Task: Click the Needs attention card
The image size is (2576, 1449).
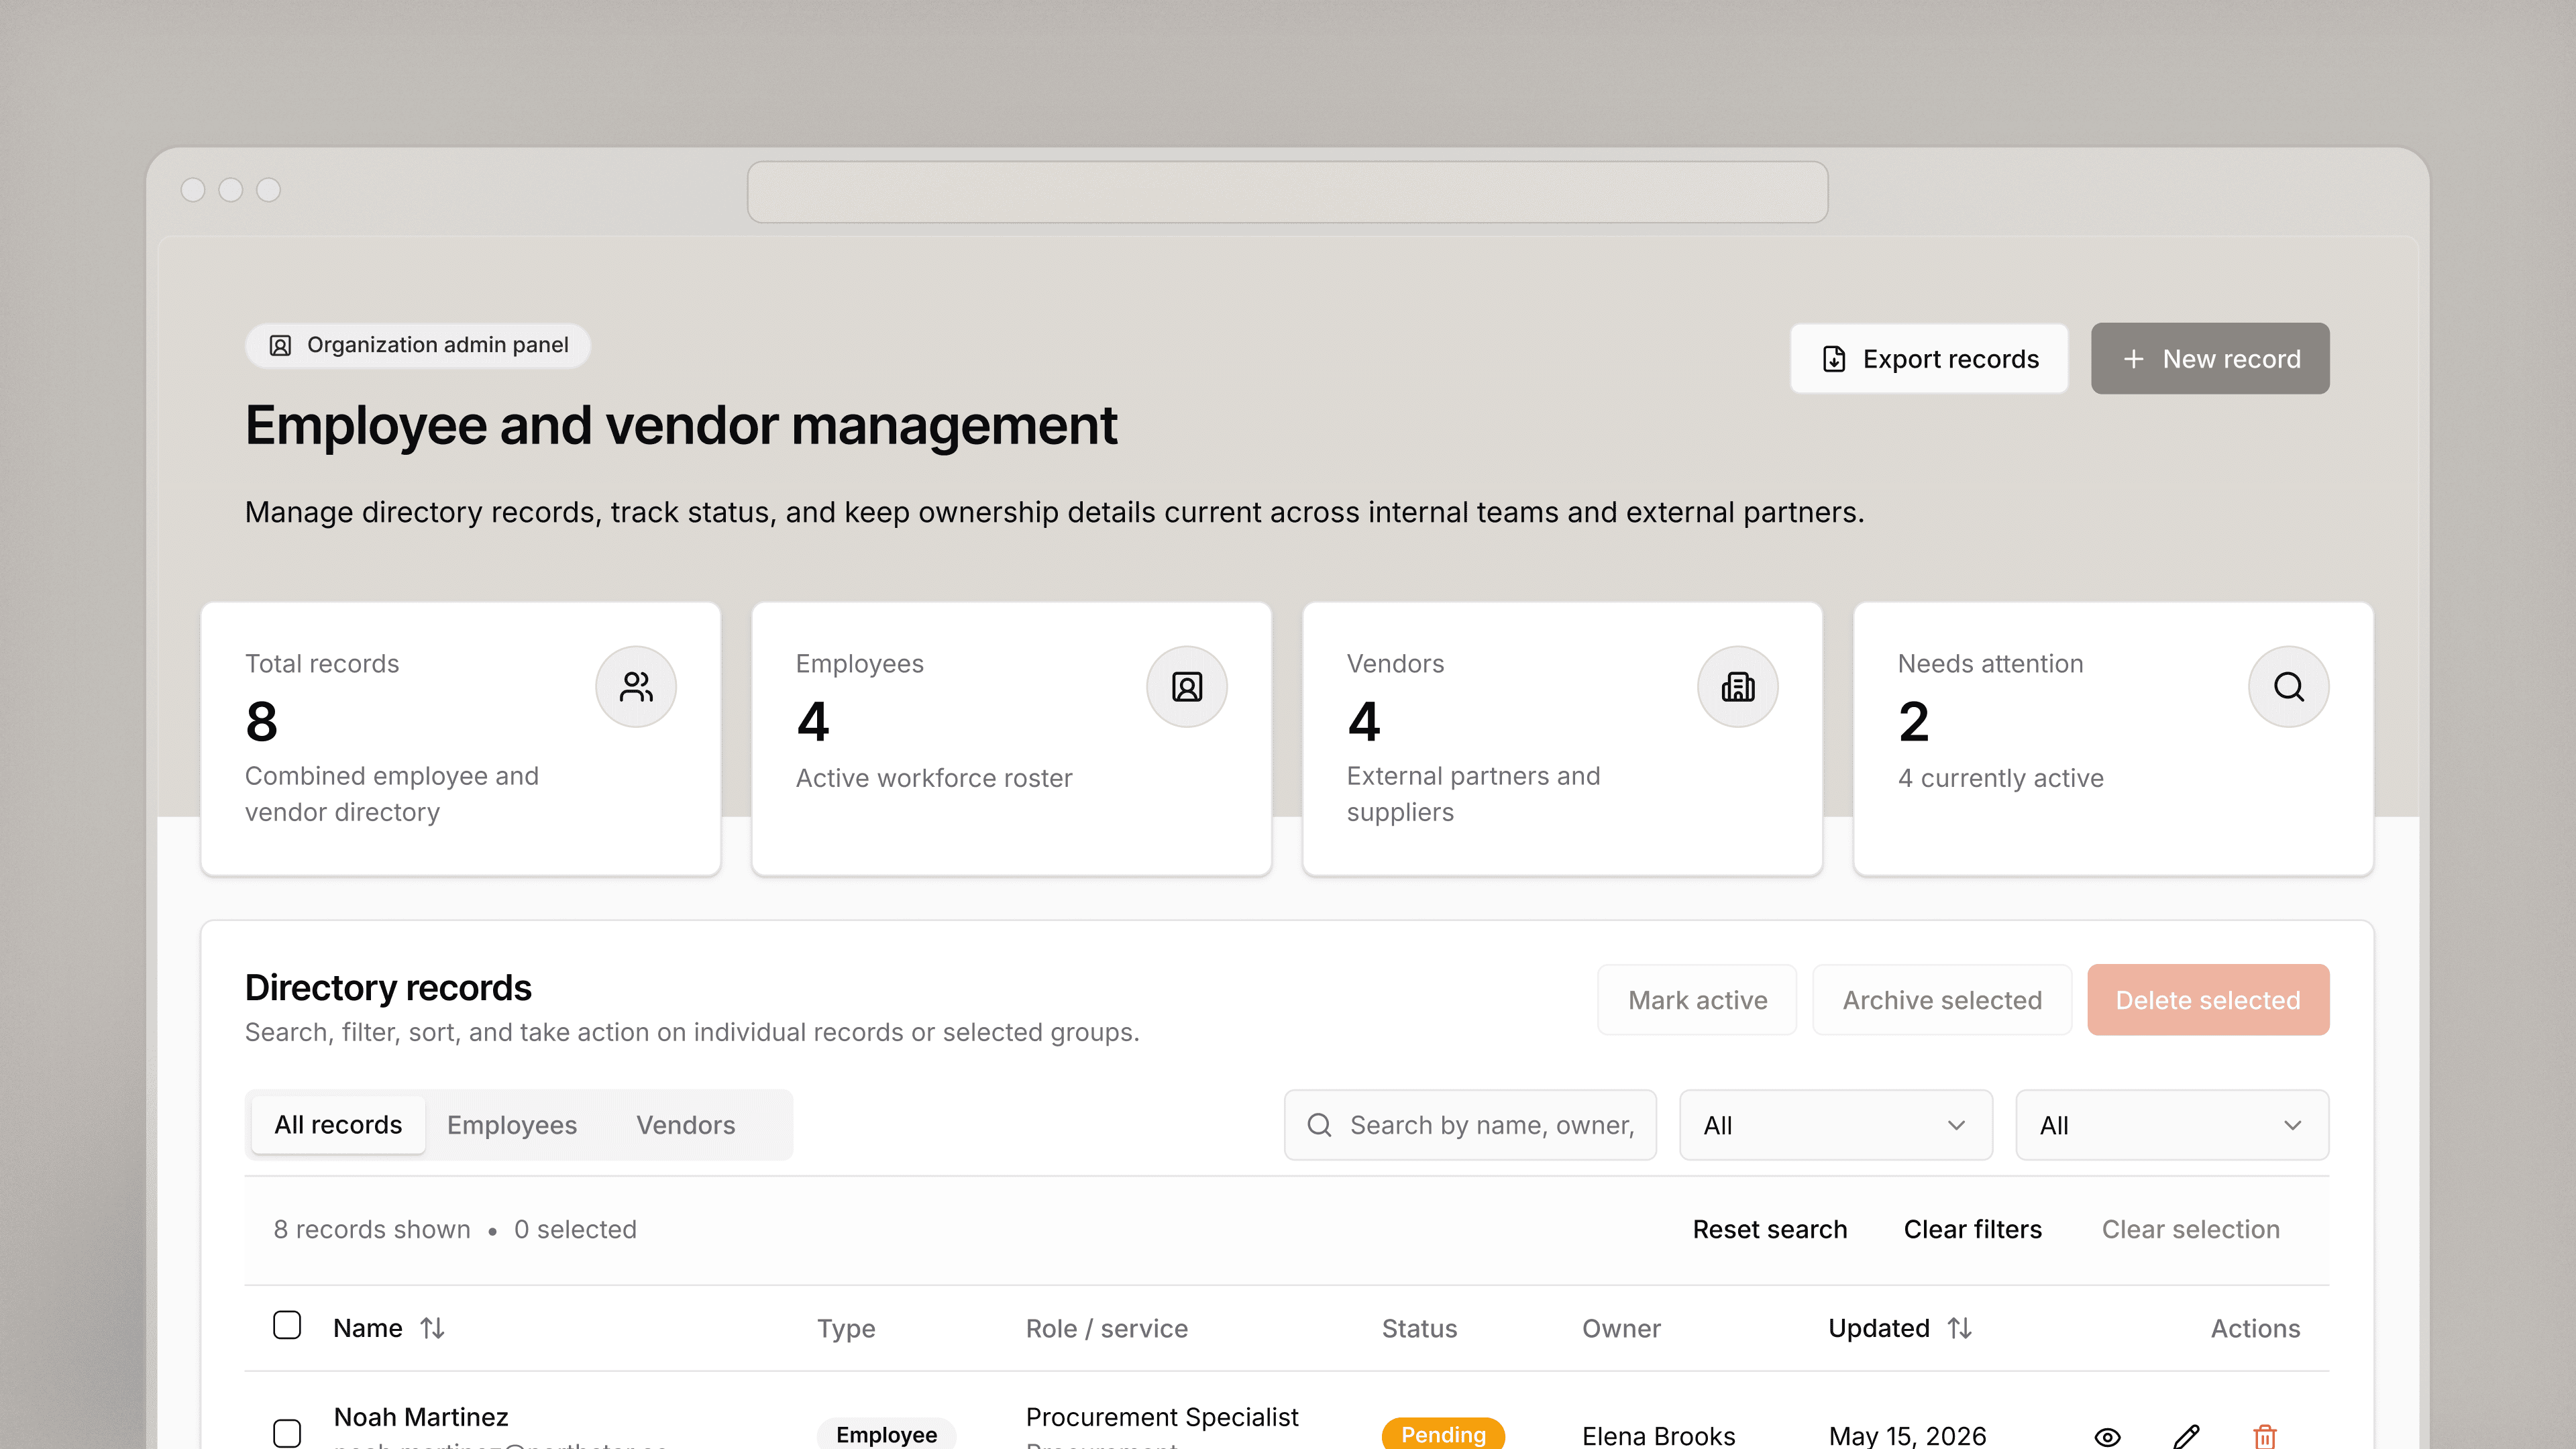Action: tap(2113, 739)
